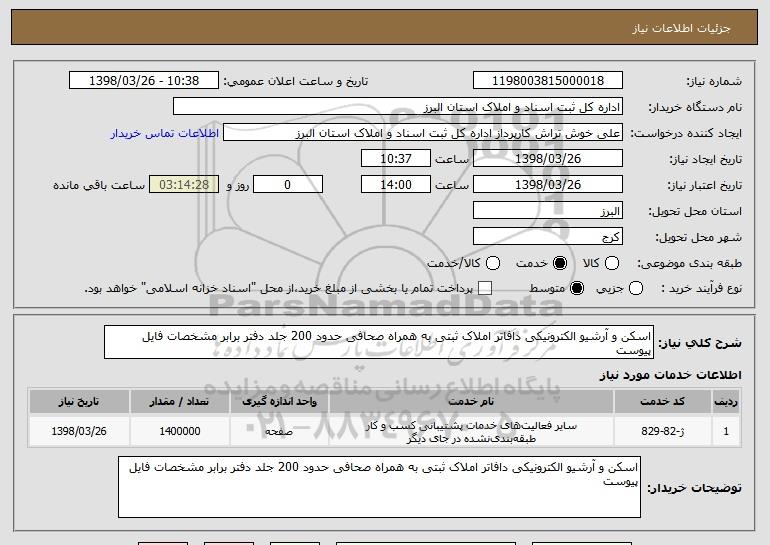The height and width of the screenshot is (545, 770).
Task: Open the buyer contact information link
Action: pos(165,133)
